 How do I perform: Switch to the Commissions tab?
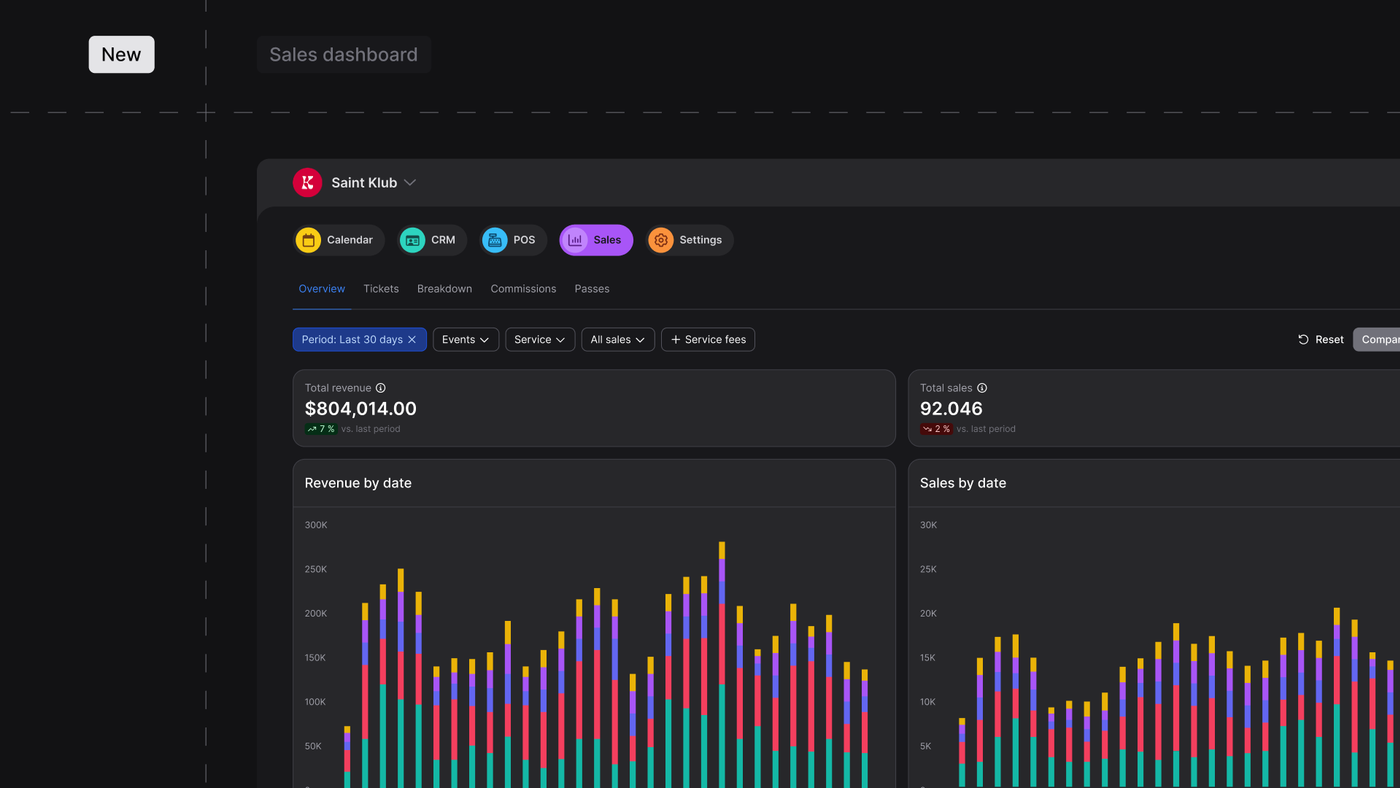point(523,289)
